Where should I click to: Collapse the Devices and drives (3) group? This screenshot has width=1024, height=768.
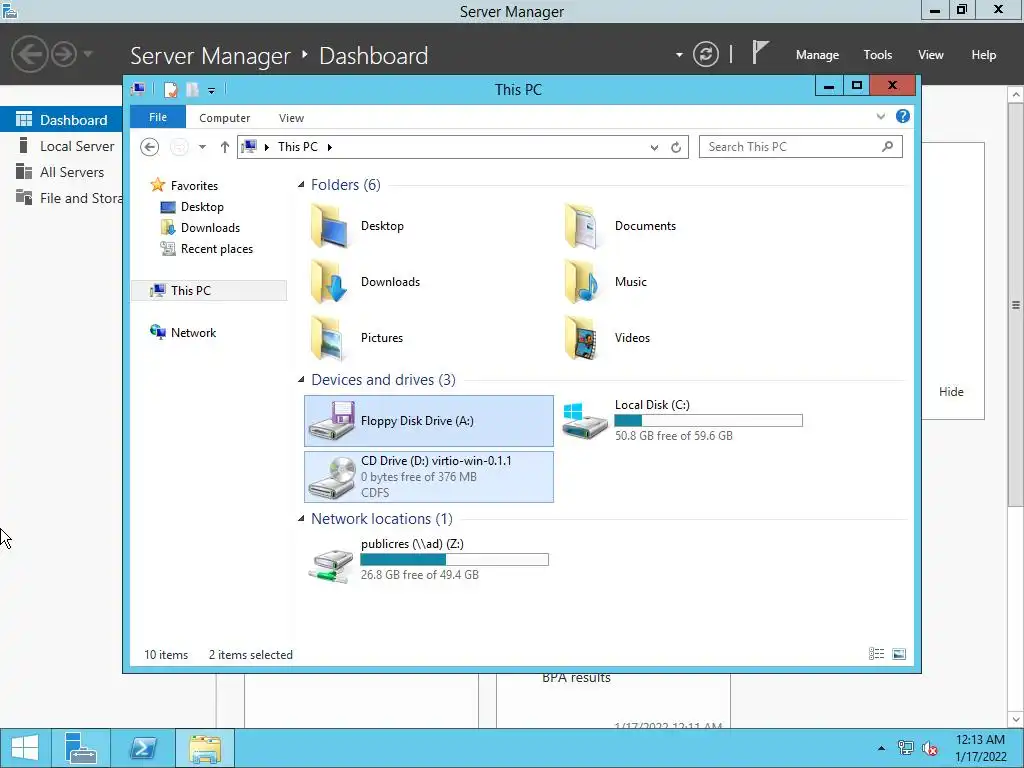tap(301, 379)
